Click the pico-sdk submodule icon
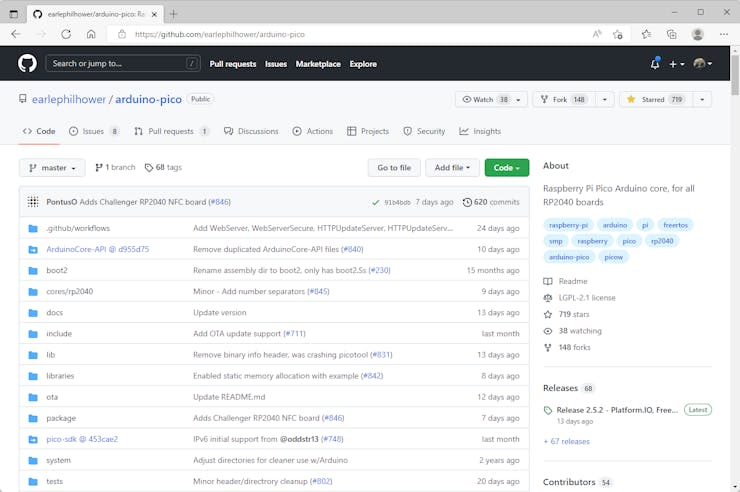Screen dimensions: 740x492 33,439
